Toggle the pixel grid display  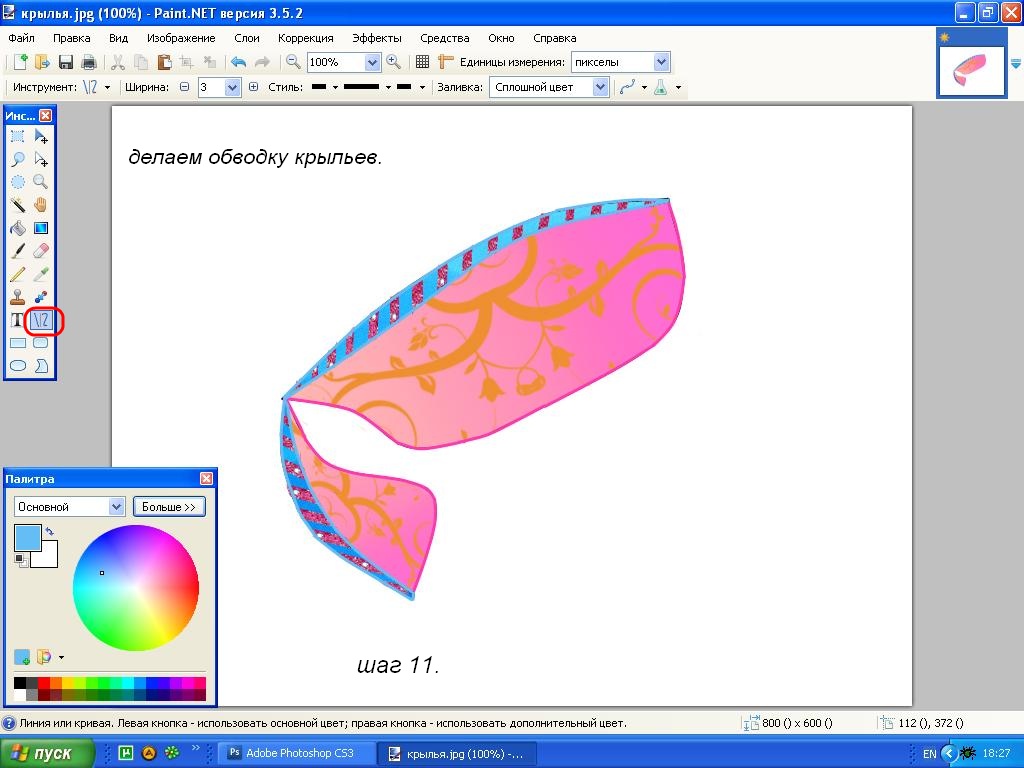tap(422, 62)
